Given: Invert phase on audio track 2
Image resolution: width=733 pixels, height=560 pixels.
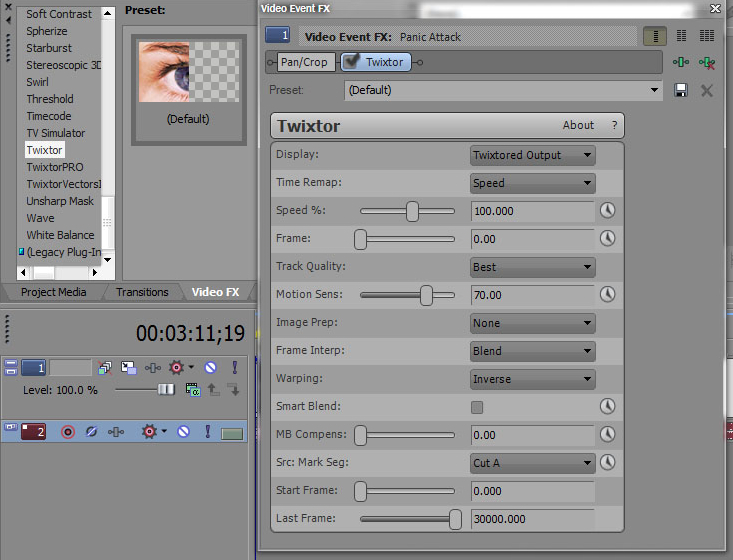Looking at the screenshot, I should 90,432.
